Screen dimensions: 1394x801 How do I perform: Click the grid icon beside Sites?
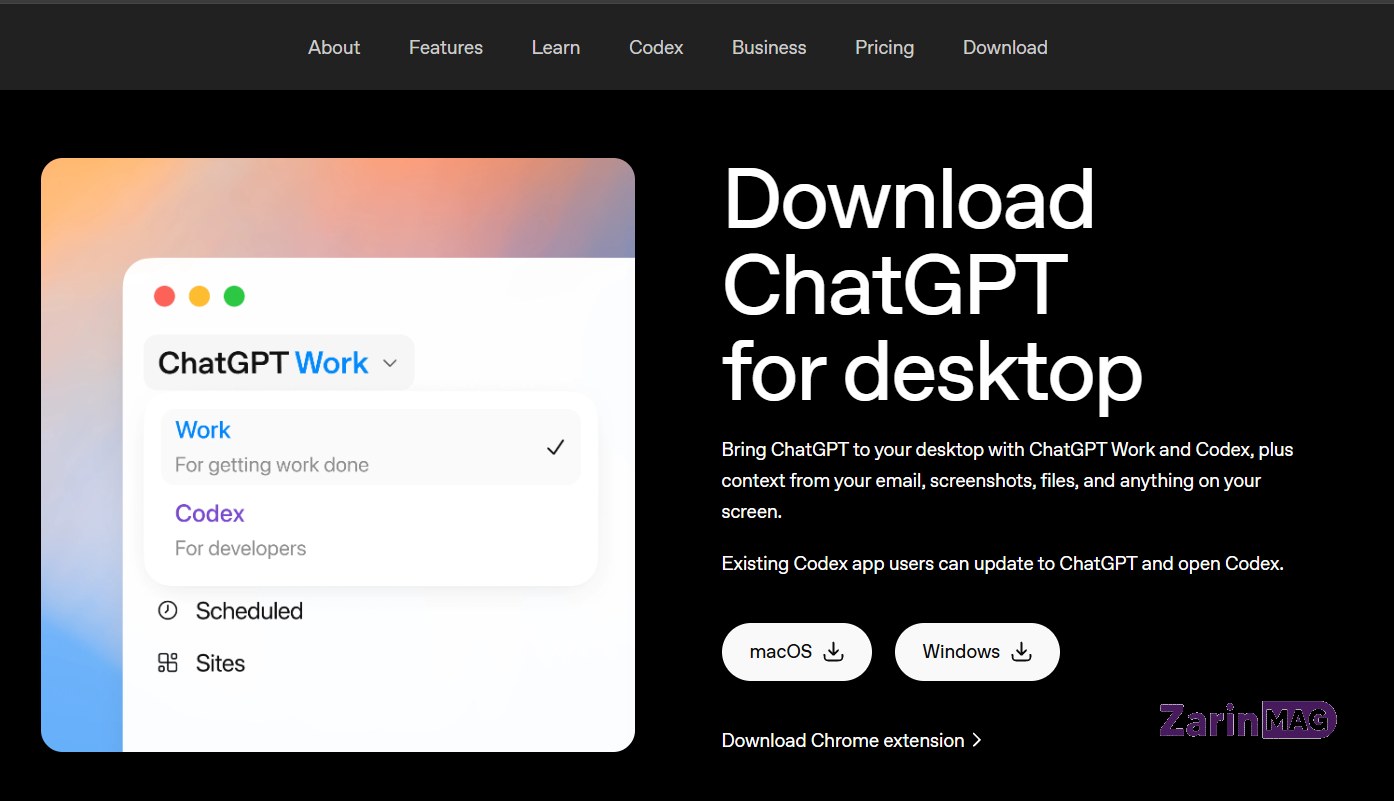coord(168,663)
